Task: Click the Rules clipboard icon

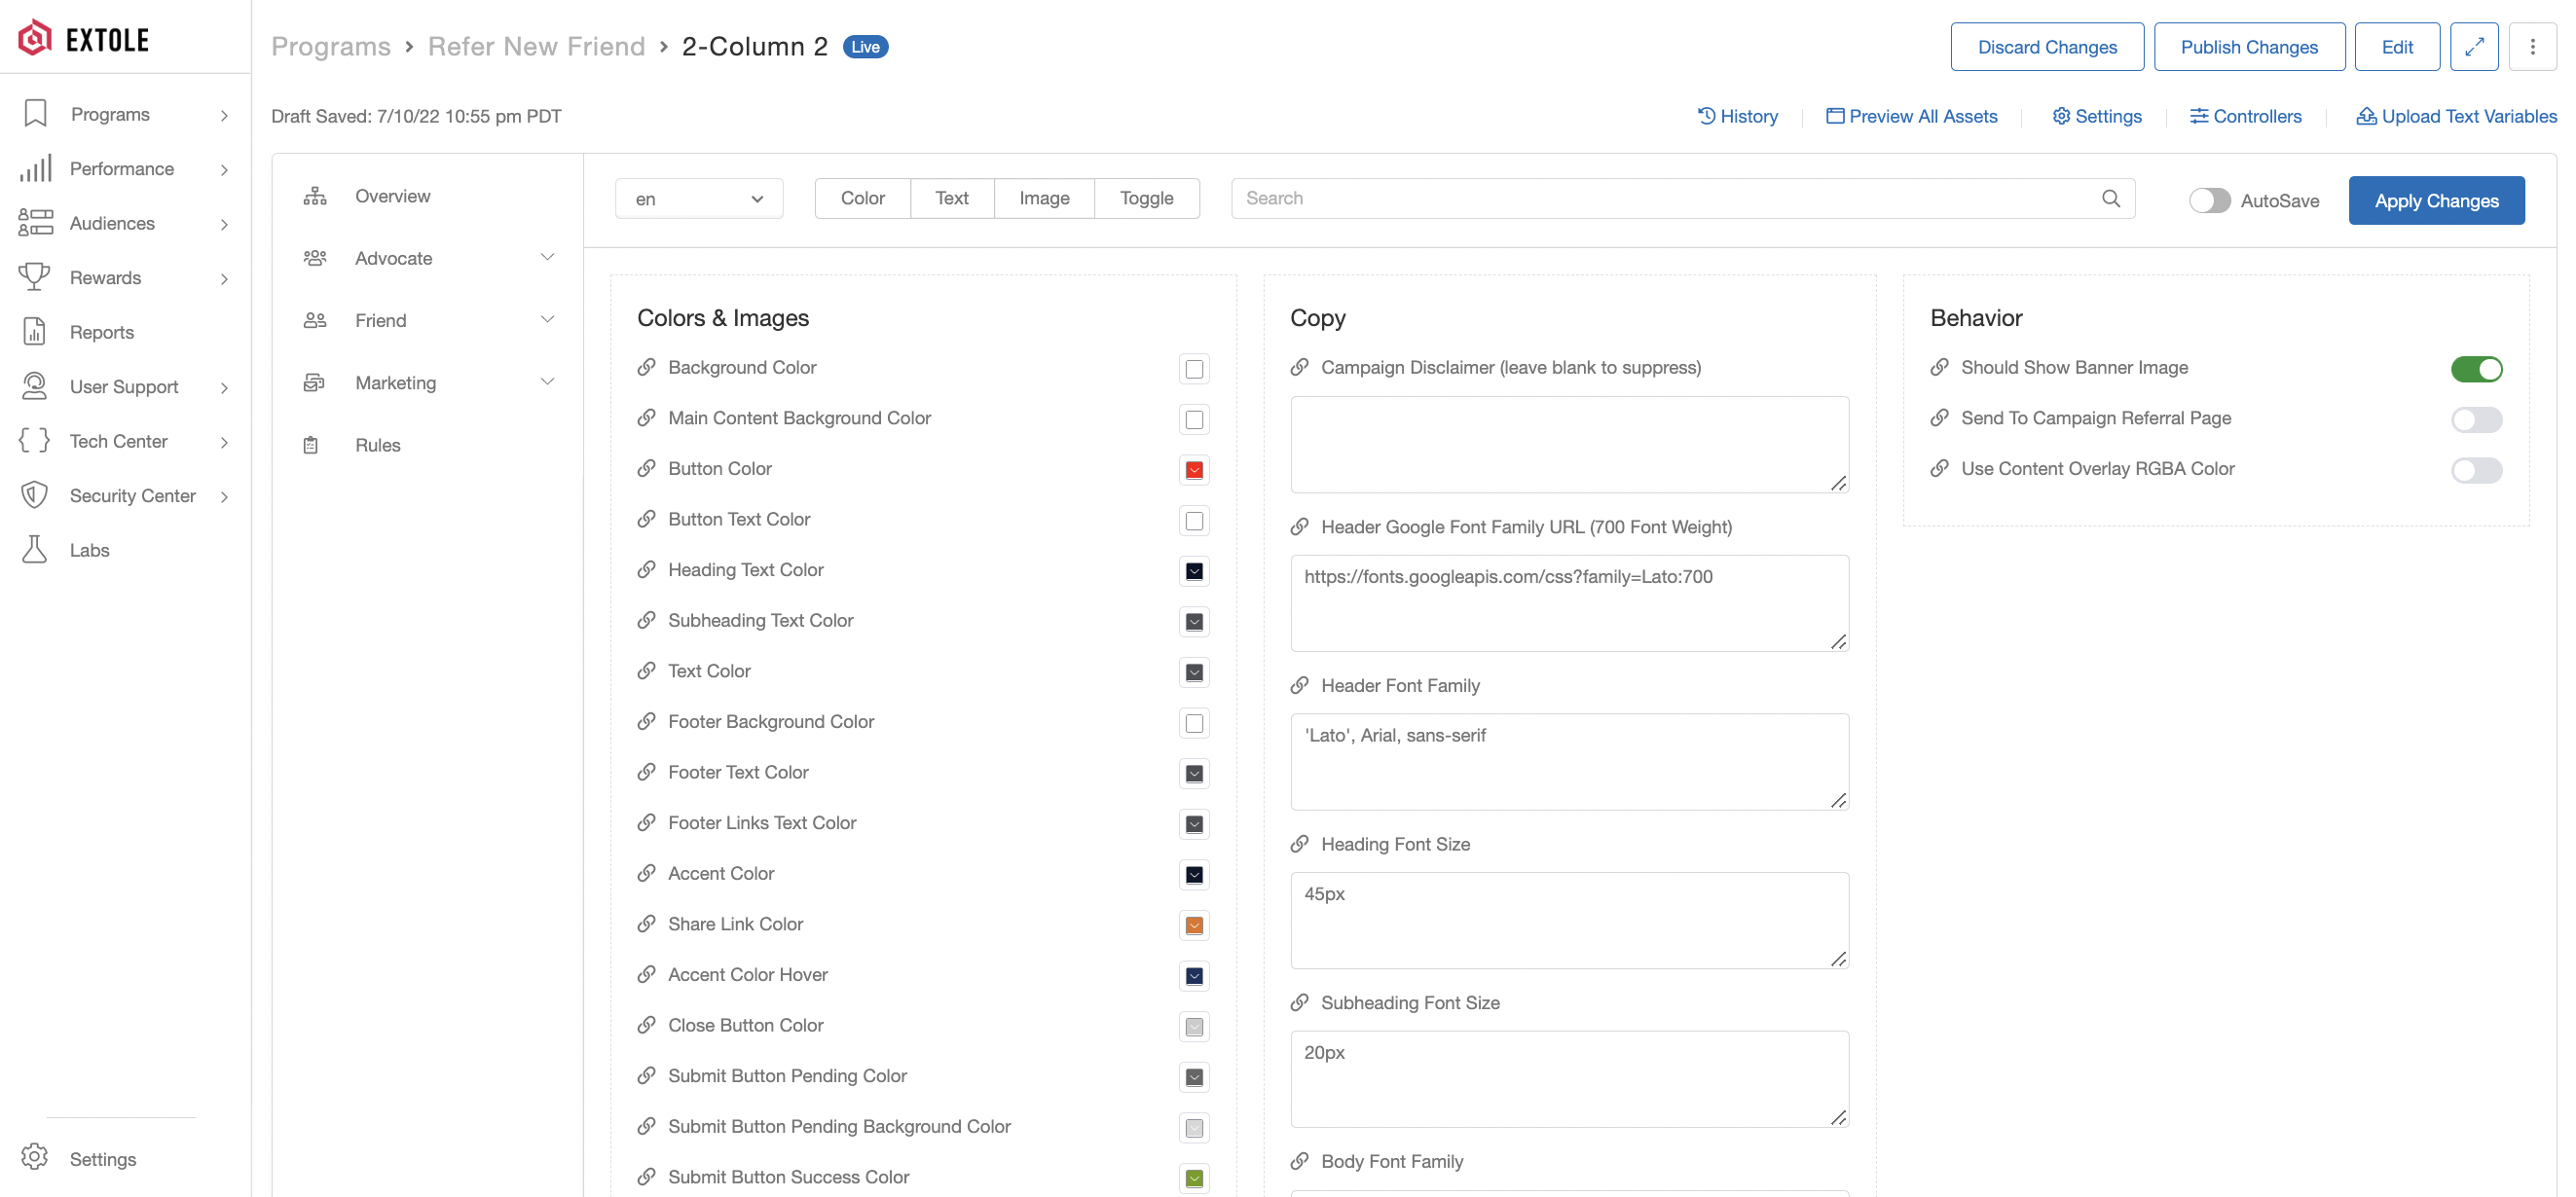Action: click(311, 445)
